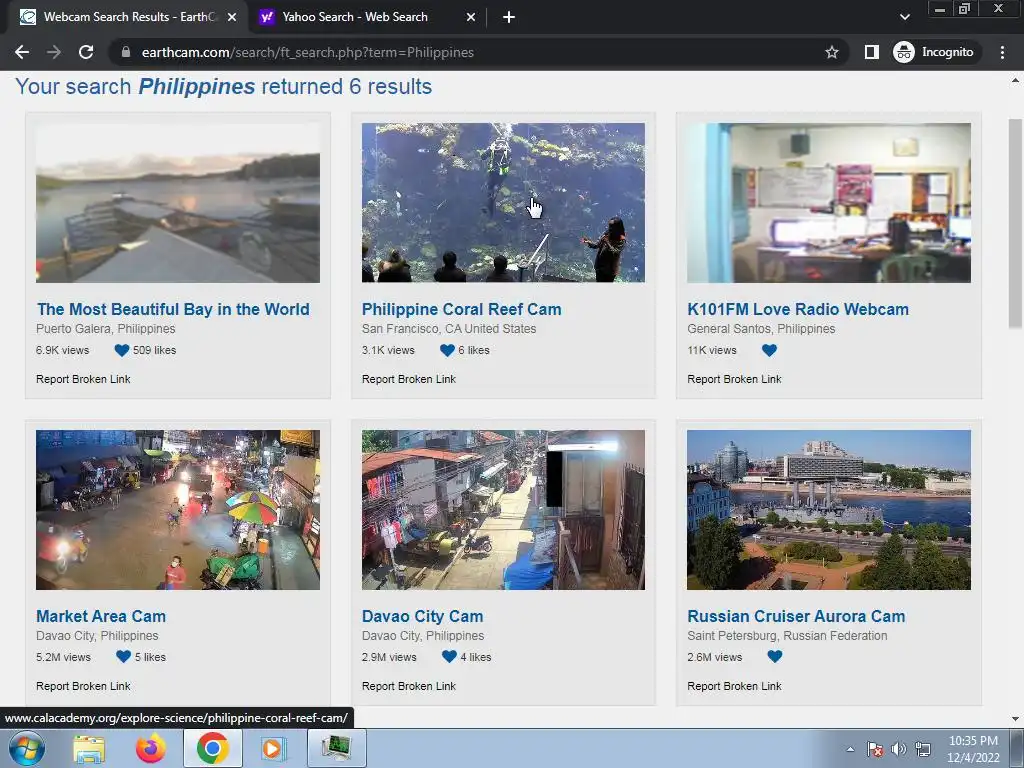Open the Davao City Cam title link
The height and width of the screenshot is (768, 1024).
[423, 616]
